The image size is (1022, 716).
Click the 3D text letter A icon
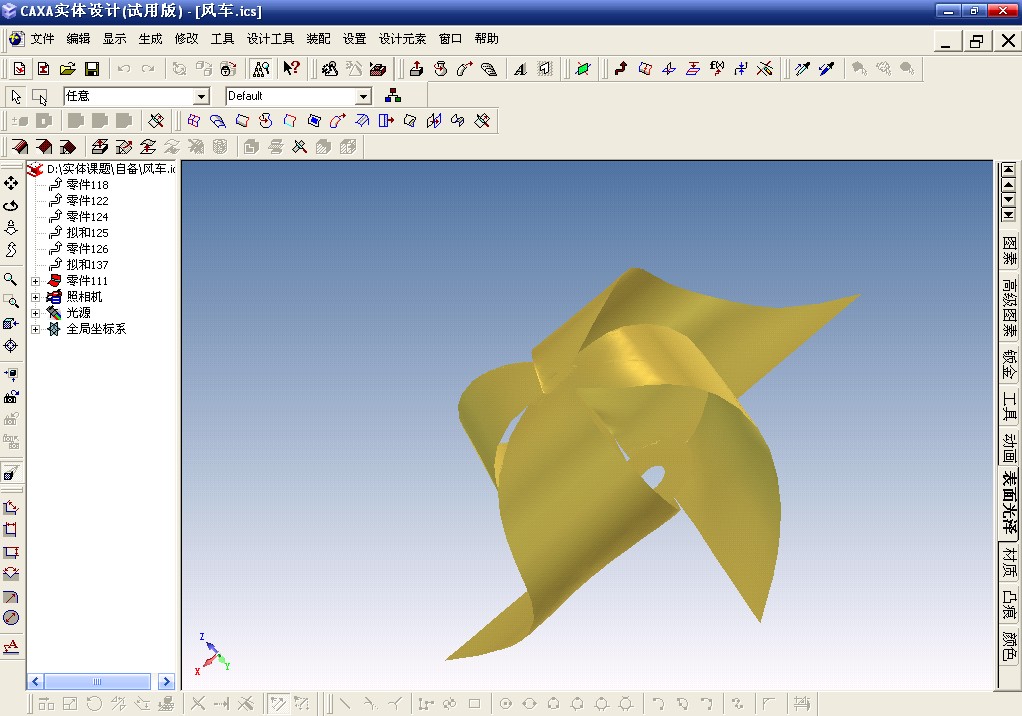coord(520,68)
